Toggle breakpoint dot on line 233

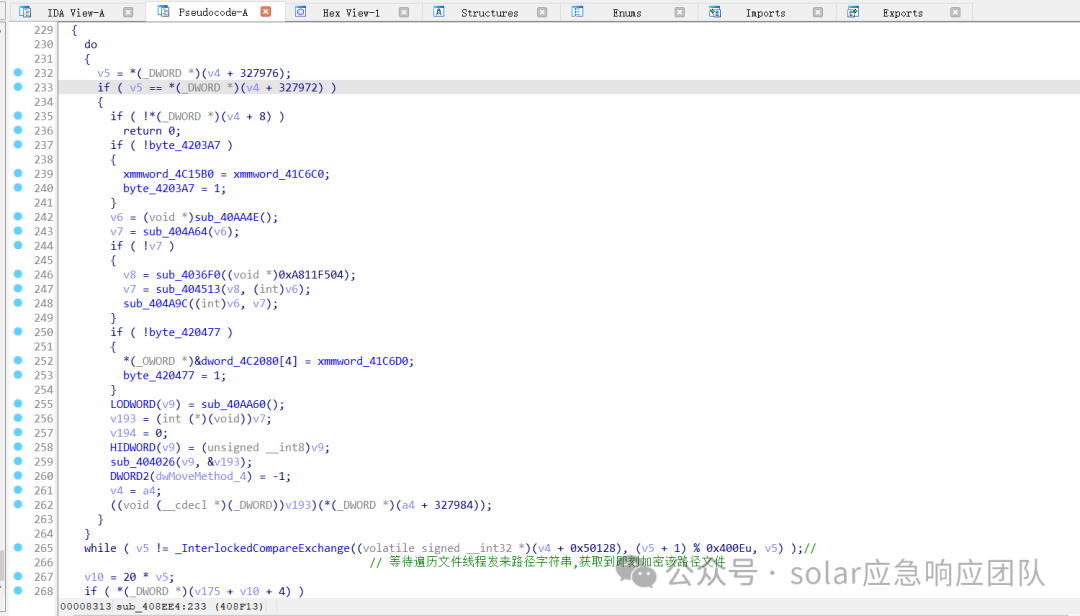click(x=18, y=87)
